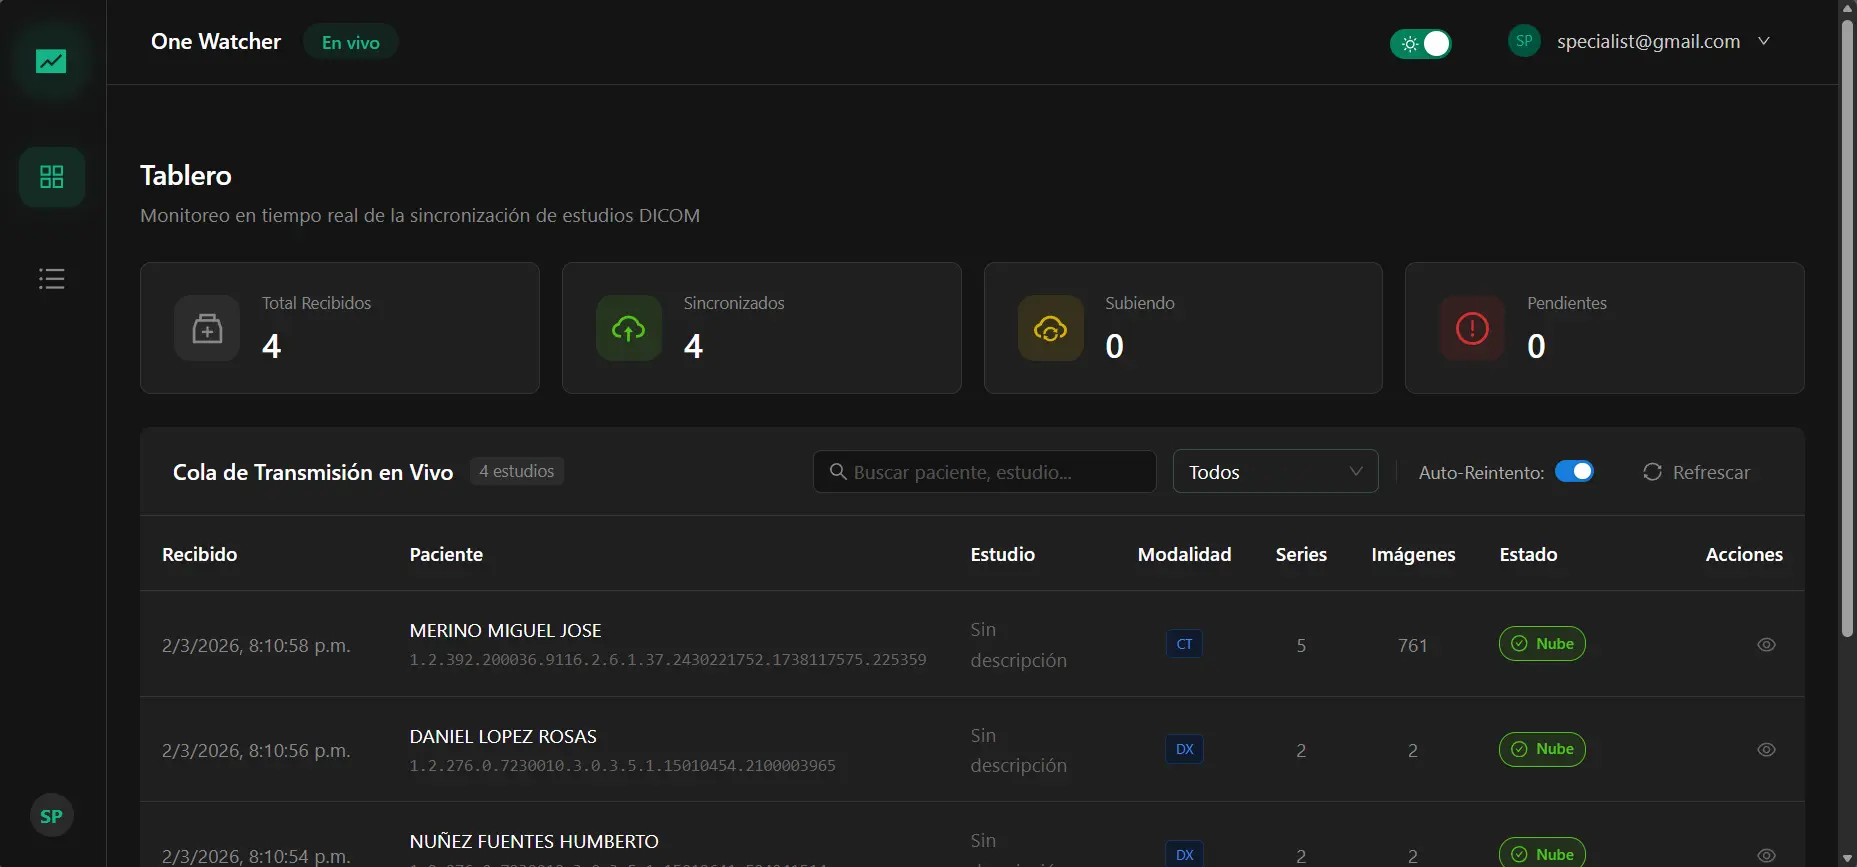Click the One Watcher chart logo icon
The width and height of the screenshot is (1857, 867).
point(51,62)
